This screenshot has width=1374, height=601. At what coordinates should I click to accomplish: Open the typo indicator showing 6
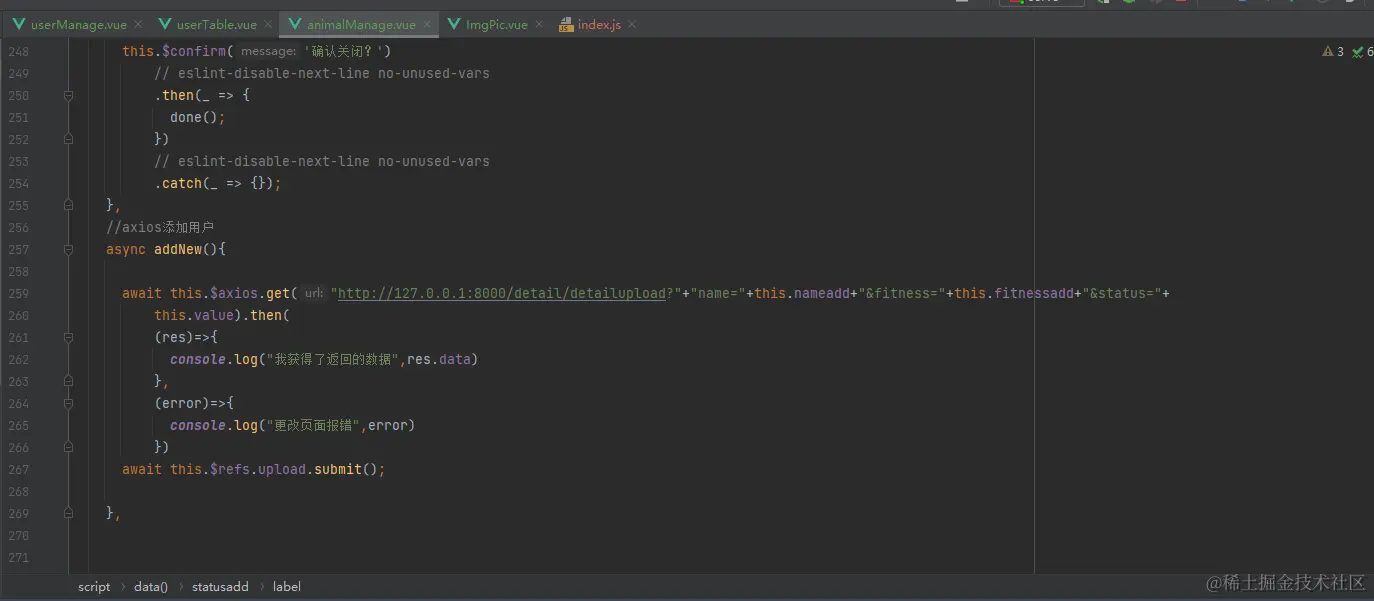(1363, 51)
